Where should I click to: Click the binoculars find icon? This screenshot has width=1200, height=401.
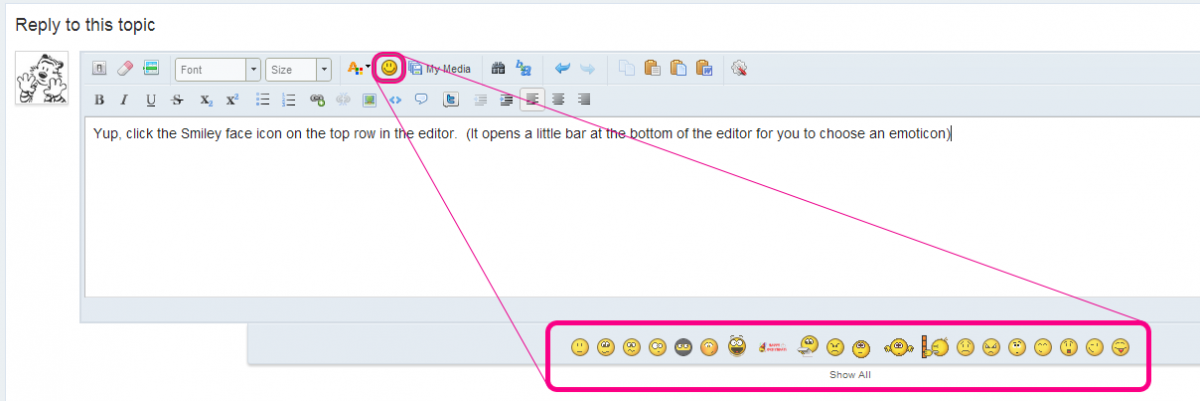pyautogui.click(x=499, y=69)
